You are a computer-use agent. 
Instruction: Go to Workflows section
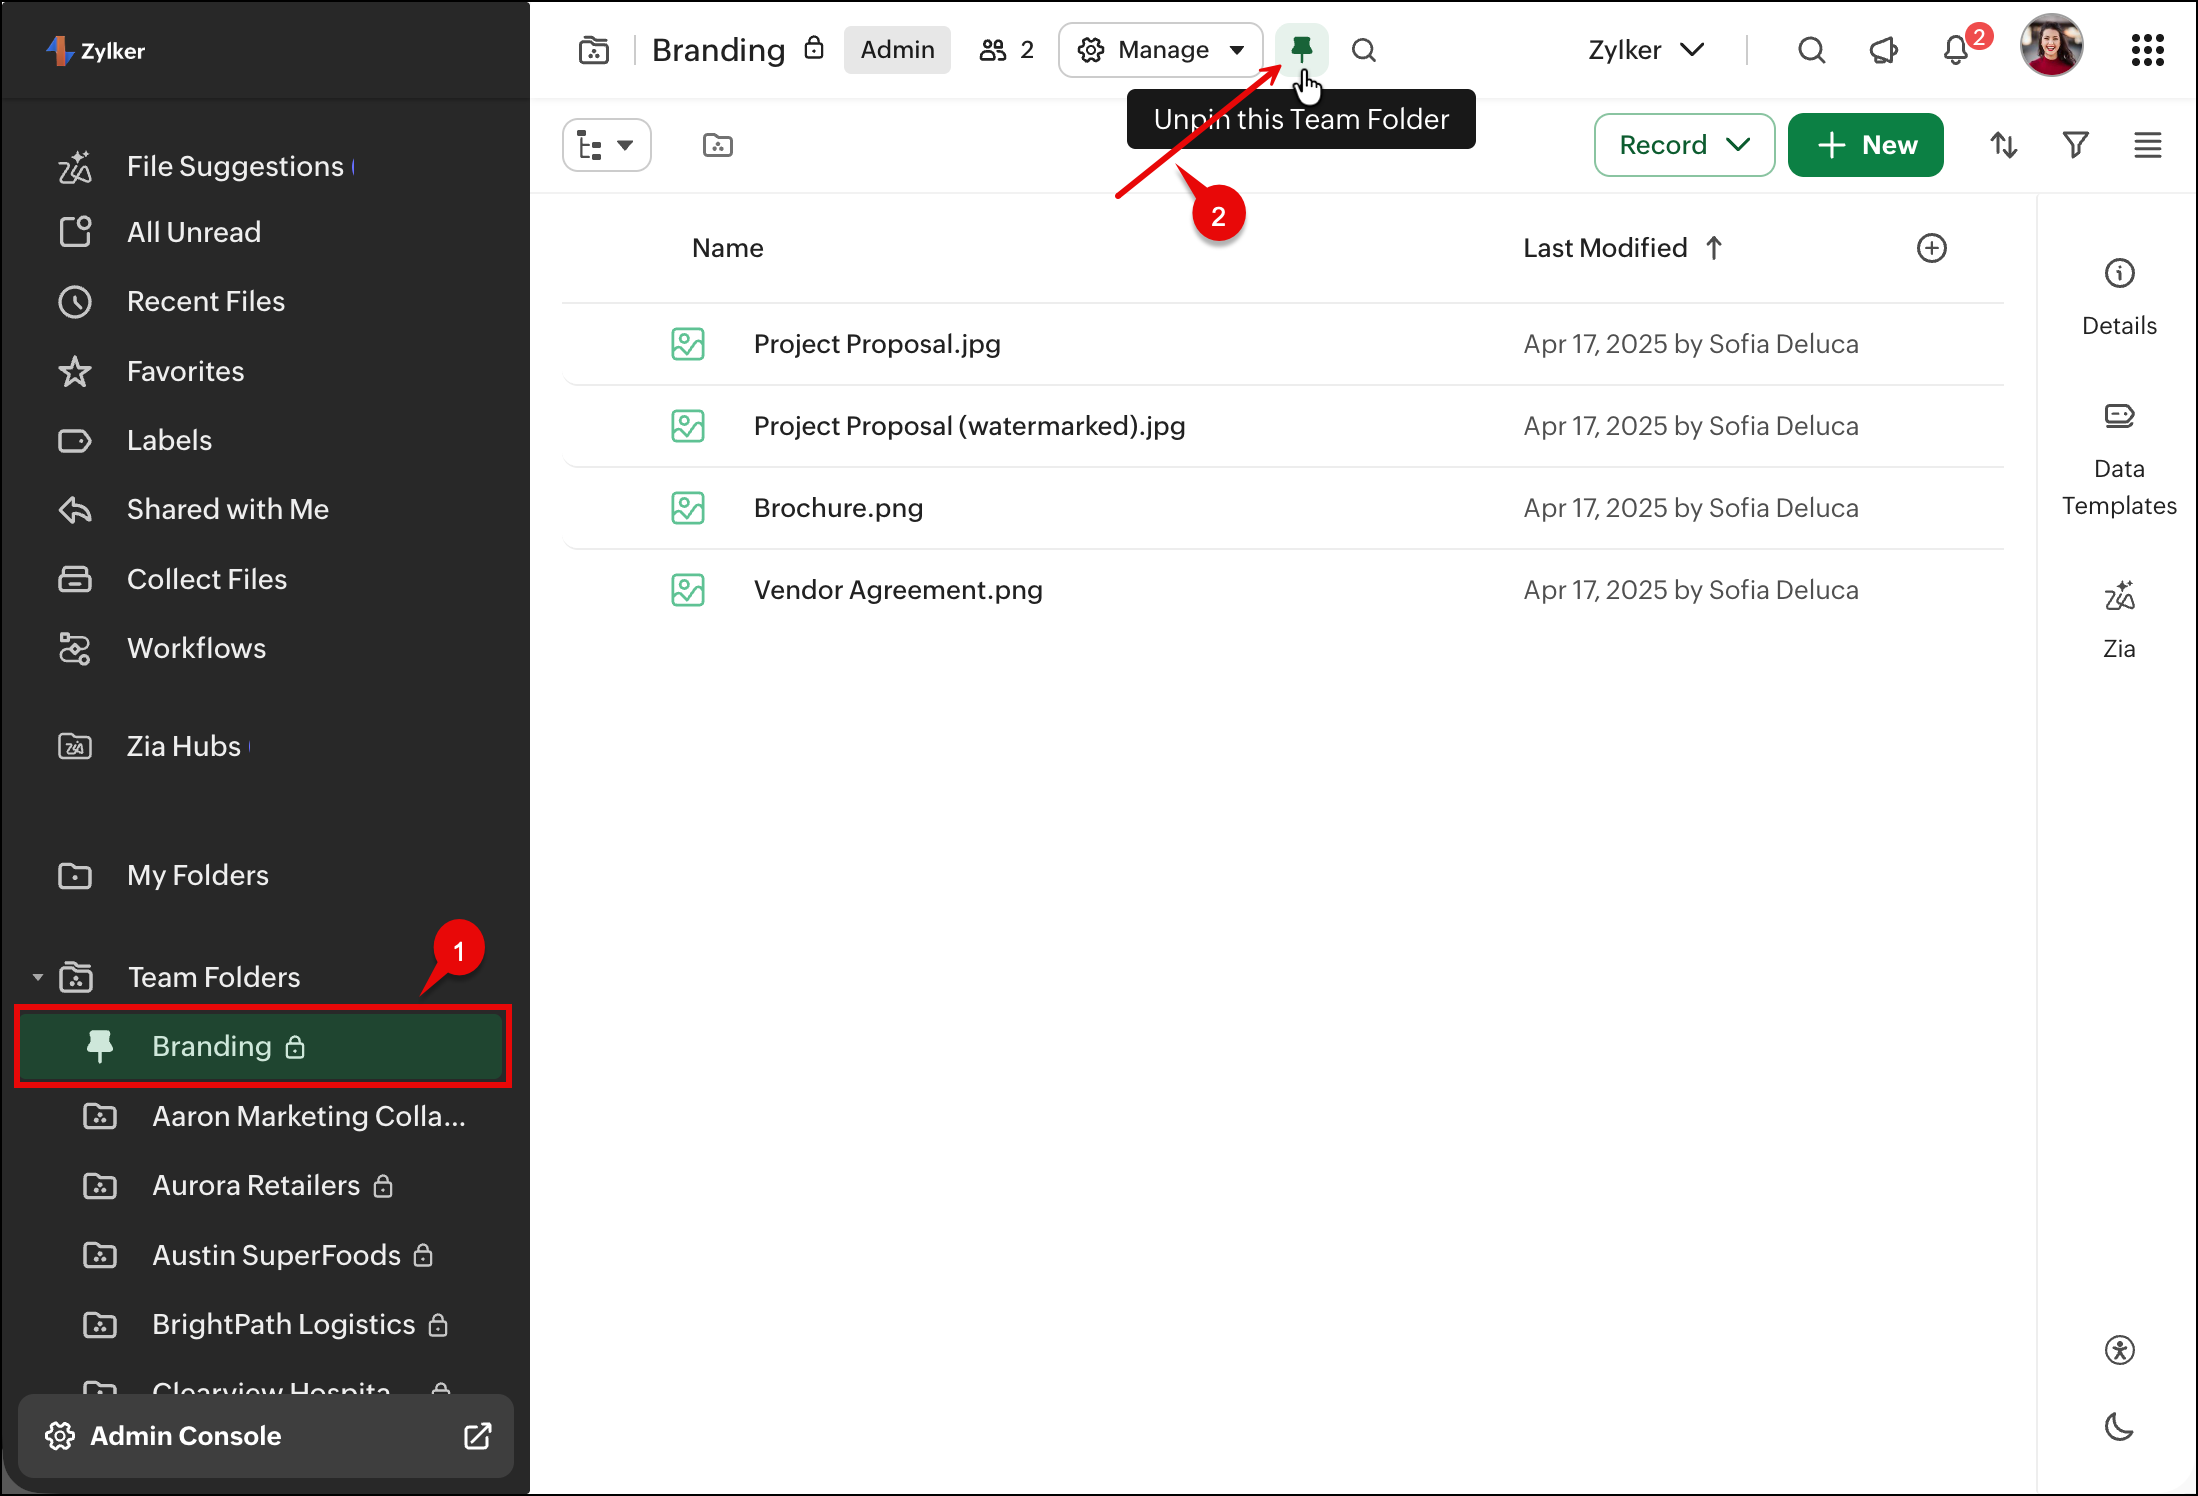(x=196, y=648)
